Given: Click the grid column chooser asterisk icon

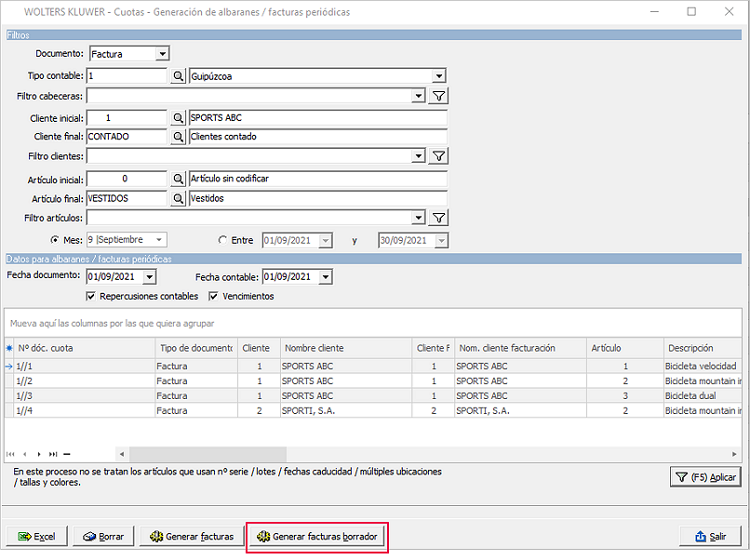Looking at the screenshot, I should (x=9, y=348).
